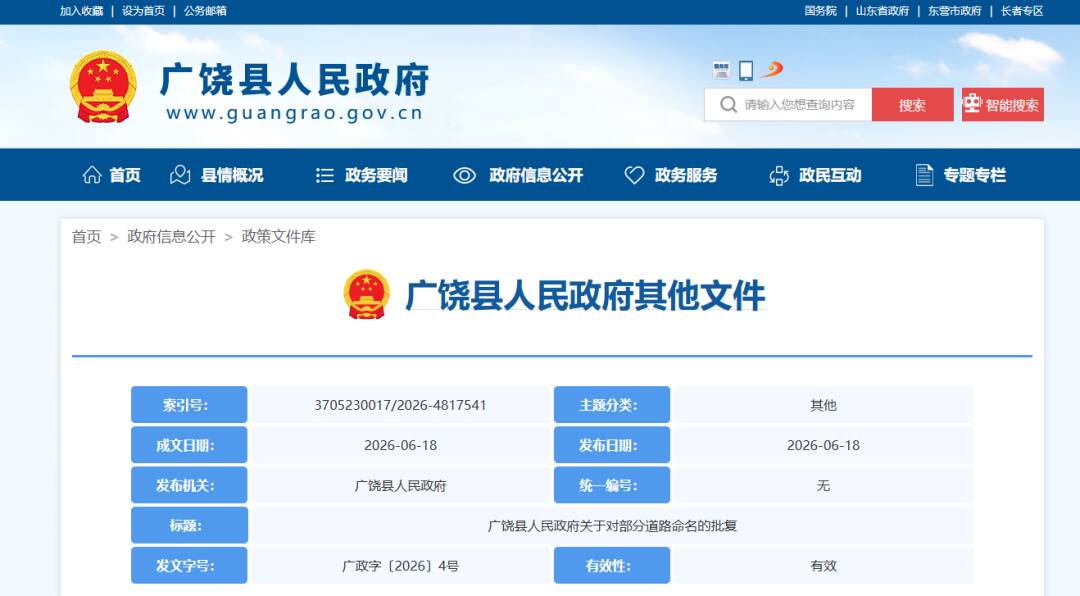Open 山东省政府 link in top bar

click(882, 11)
